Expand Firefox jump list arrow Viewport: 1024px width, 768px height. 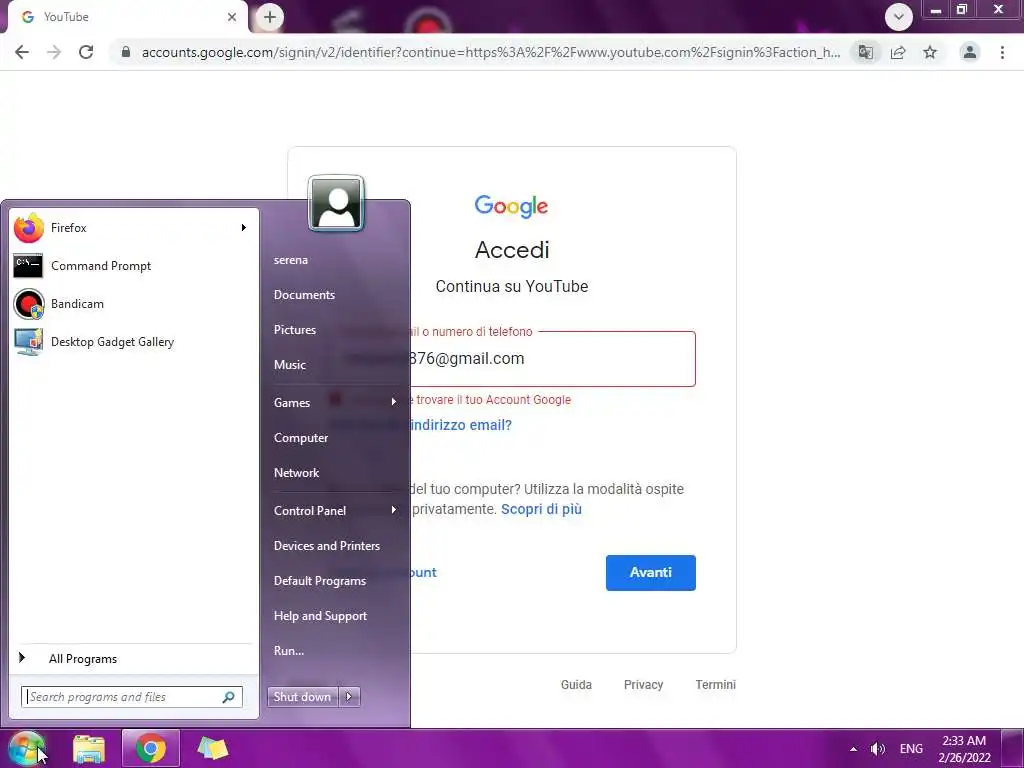coord(244,228)
